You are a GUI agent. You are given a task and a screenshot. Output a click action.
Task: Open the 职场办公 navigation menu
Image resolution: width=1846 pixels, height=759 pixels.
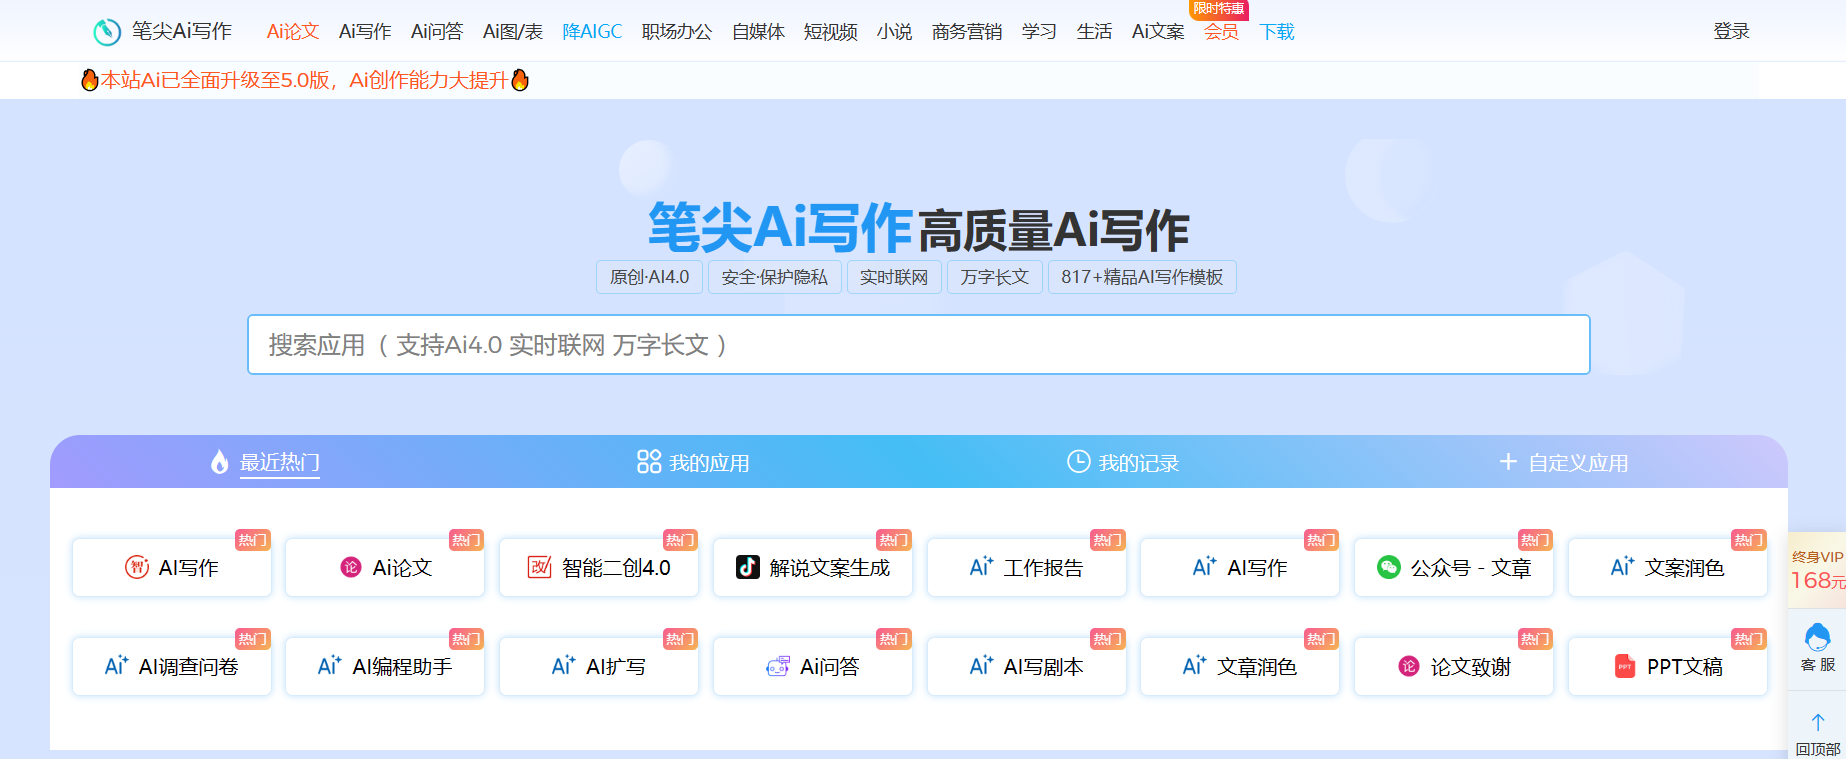point(677,32)
